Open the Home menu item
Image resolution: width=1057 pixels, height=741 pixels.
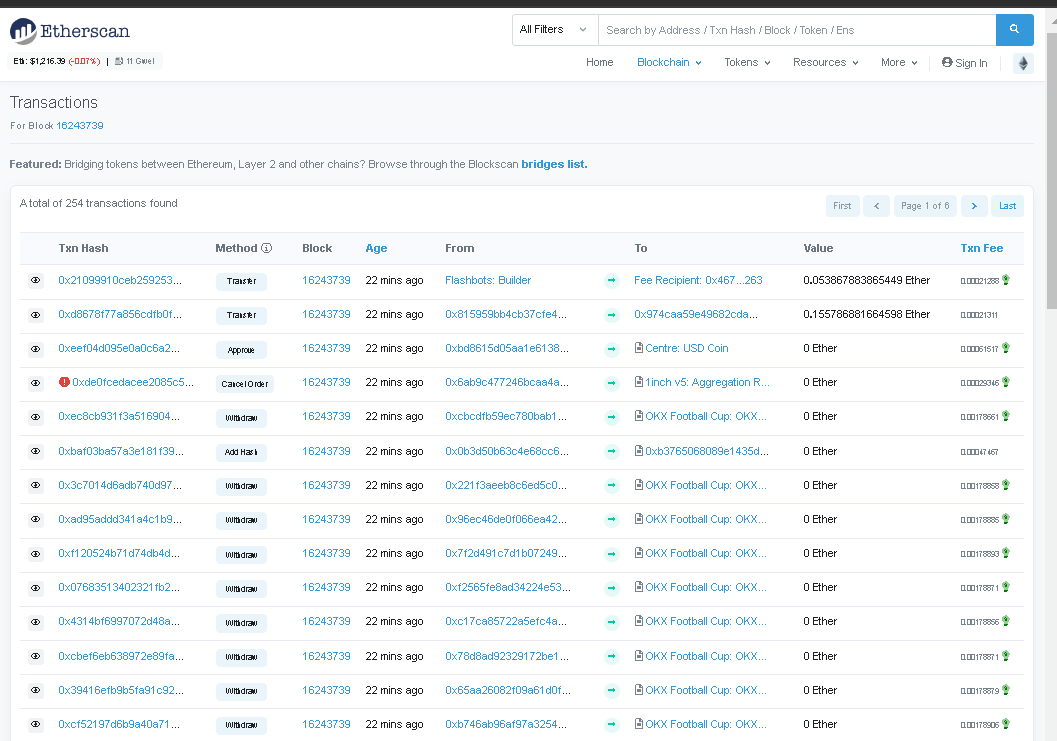pyautogui.click(x=599, y=62)
